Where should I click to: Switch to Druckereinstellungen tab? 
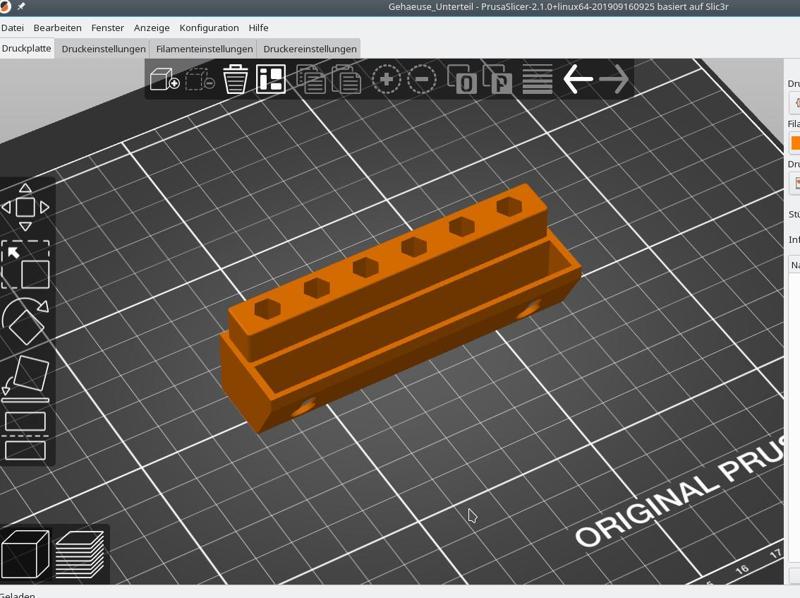click(x=310, y=49)
